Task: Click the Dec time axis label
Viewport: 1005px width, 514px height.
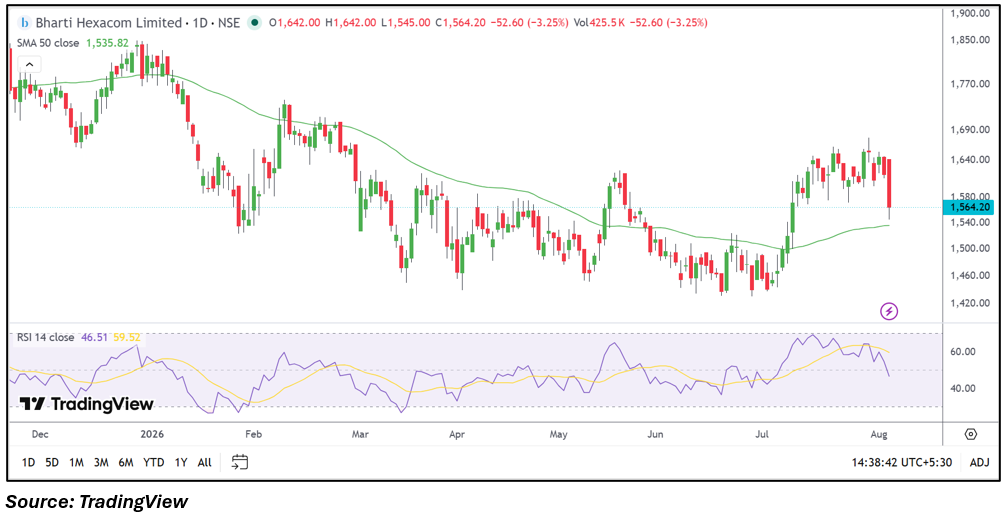Action: click(x=40, y=435)
